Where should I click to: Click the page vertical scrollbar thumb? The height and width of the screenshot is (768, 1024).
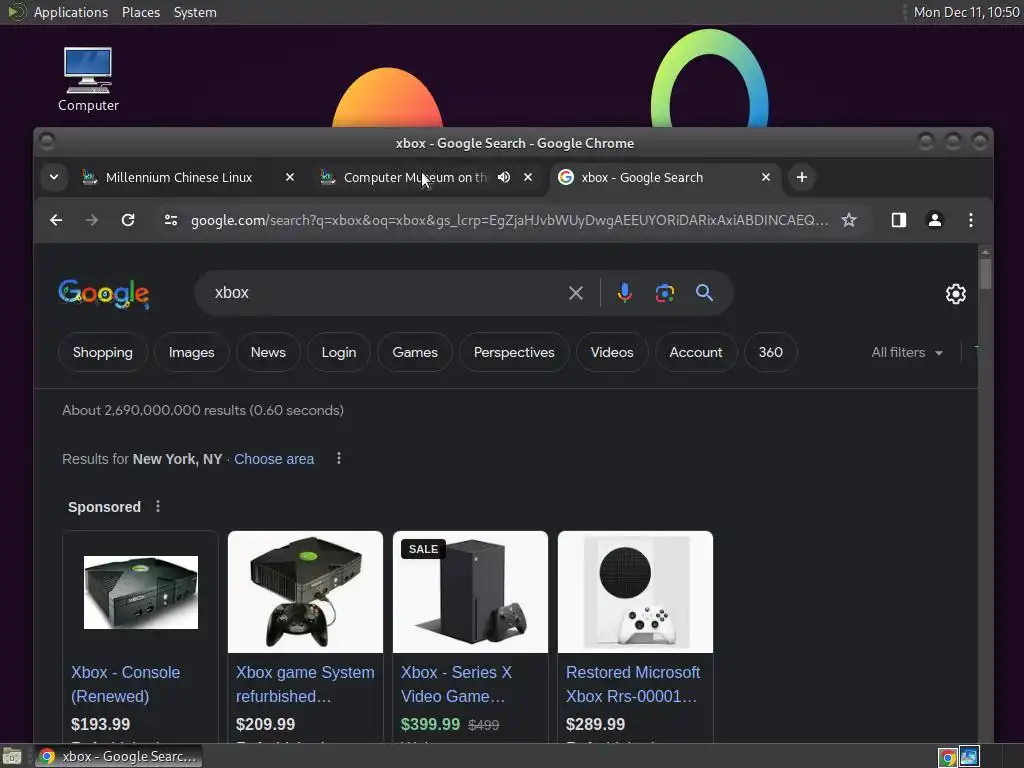(x=985, y=273)
